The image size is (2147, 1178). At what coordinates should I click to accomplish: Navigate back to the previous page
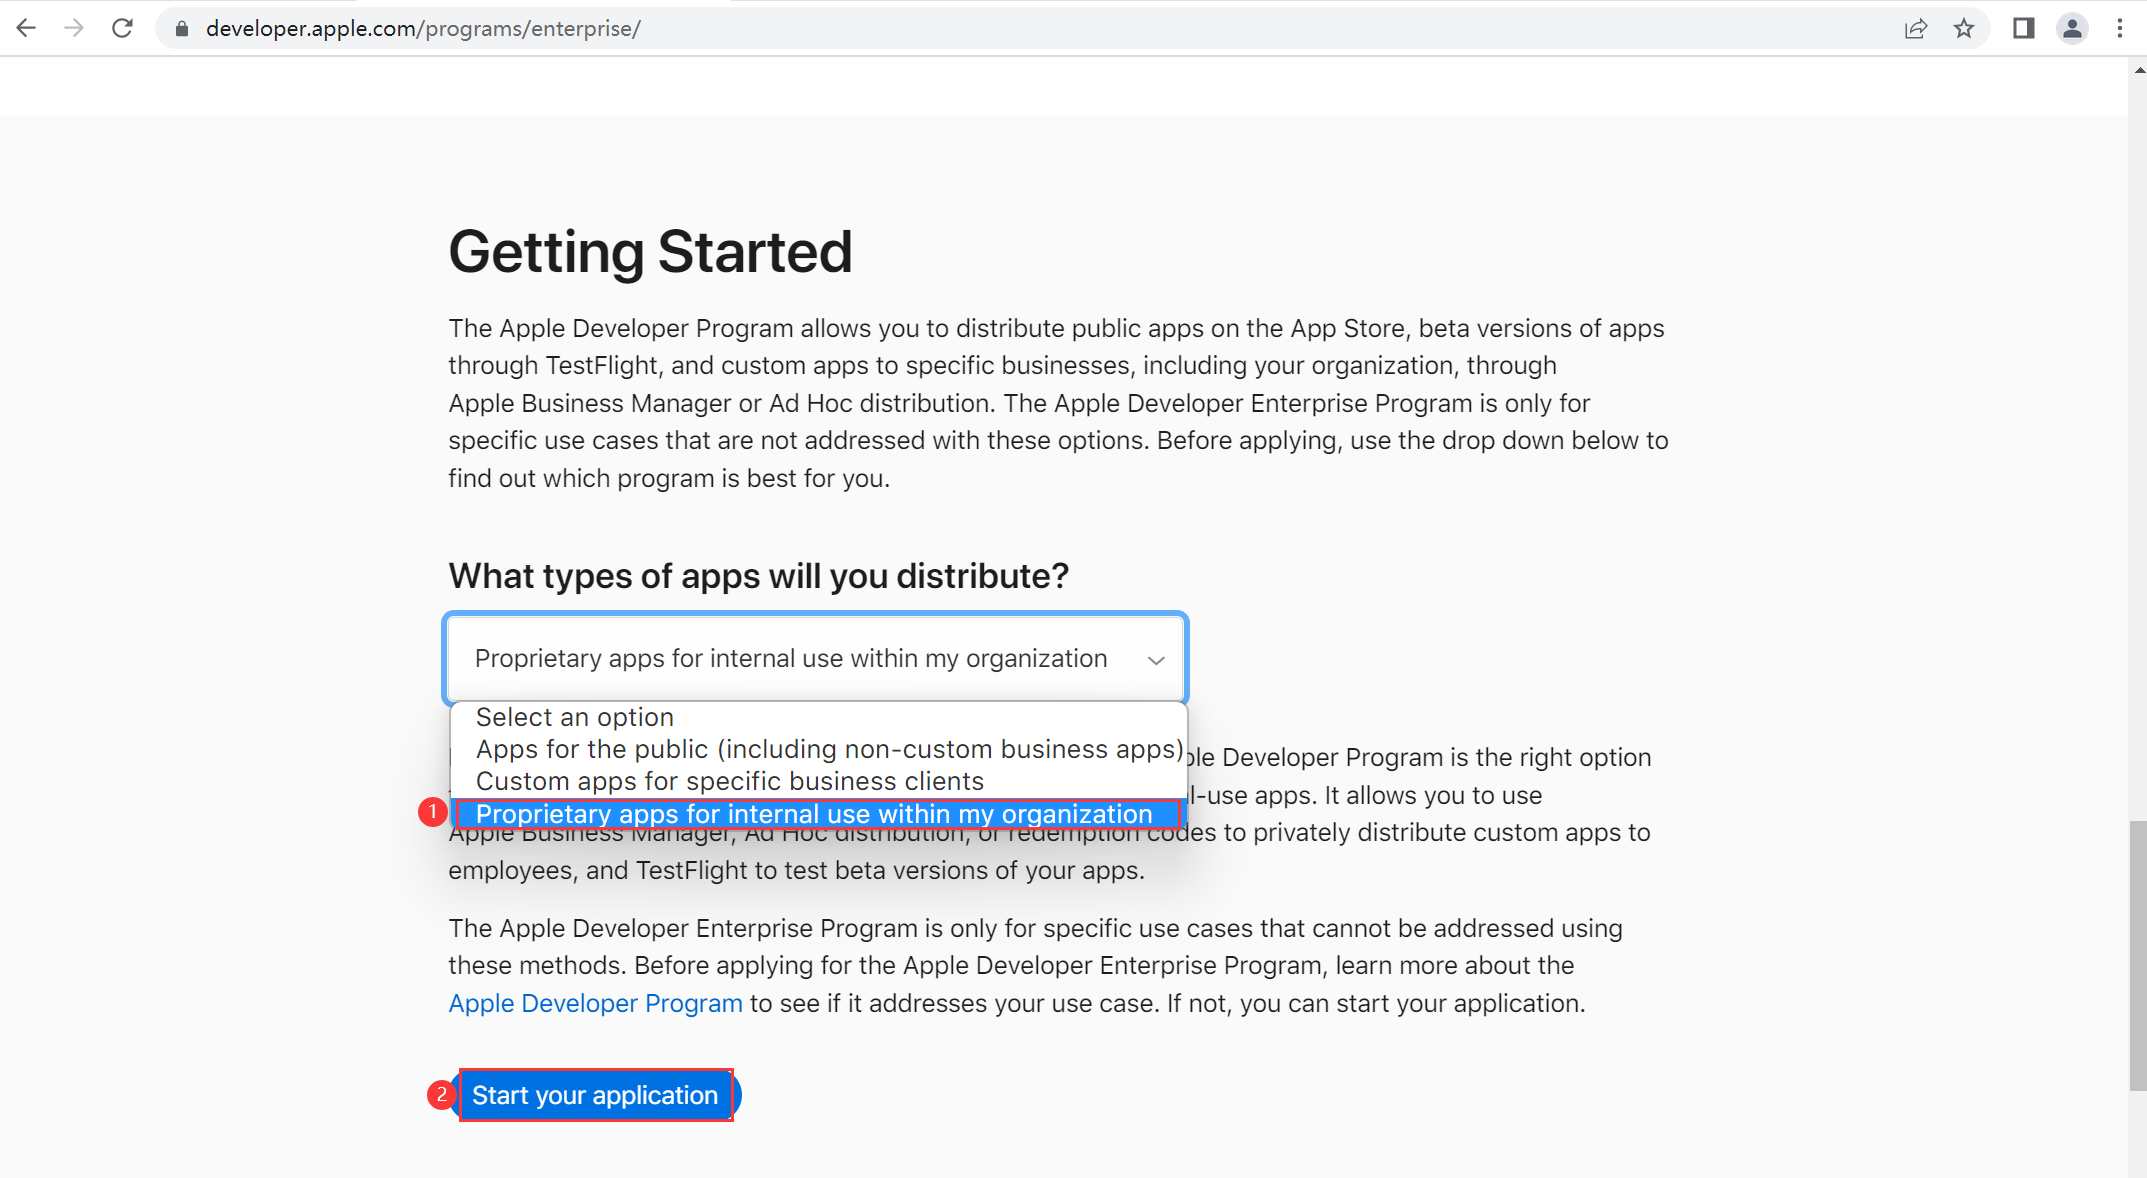(26, 28)
